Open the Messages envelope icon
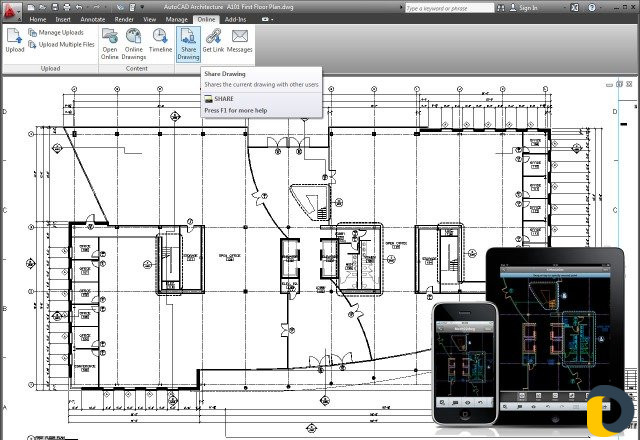Screen dimensions: 640x440 click(x=240, y=40)
